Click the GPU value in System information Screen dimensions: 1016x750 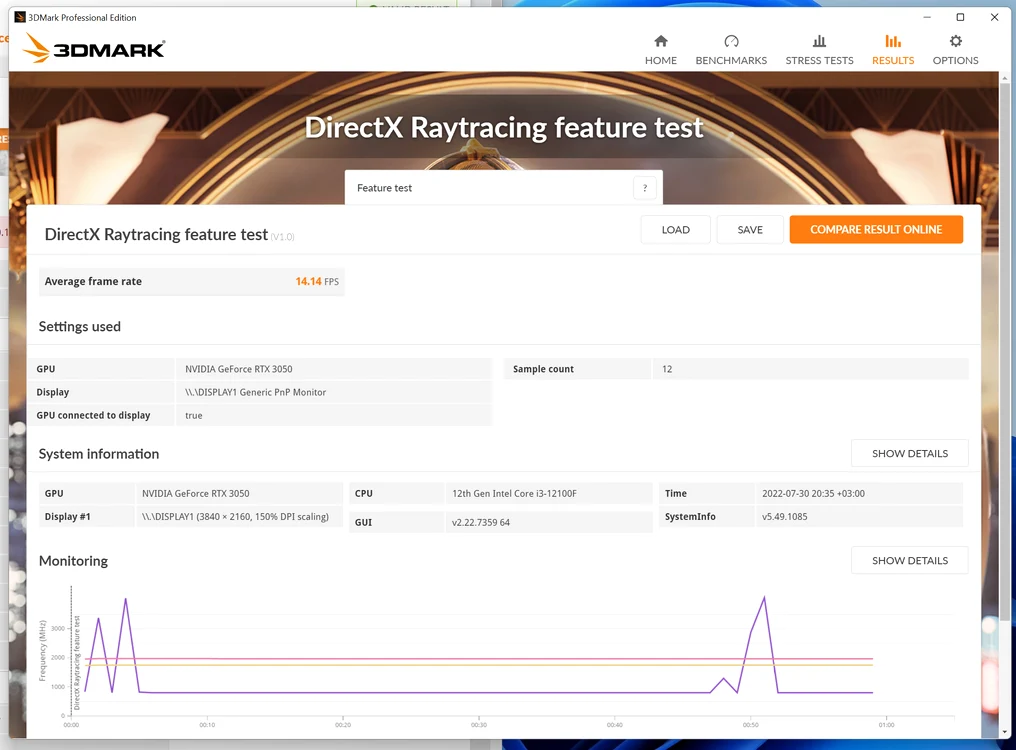pos(195,493)
